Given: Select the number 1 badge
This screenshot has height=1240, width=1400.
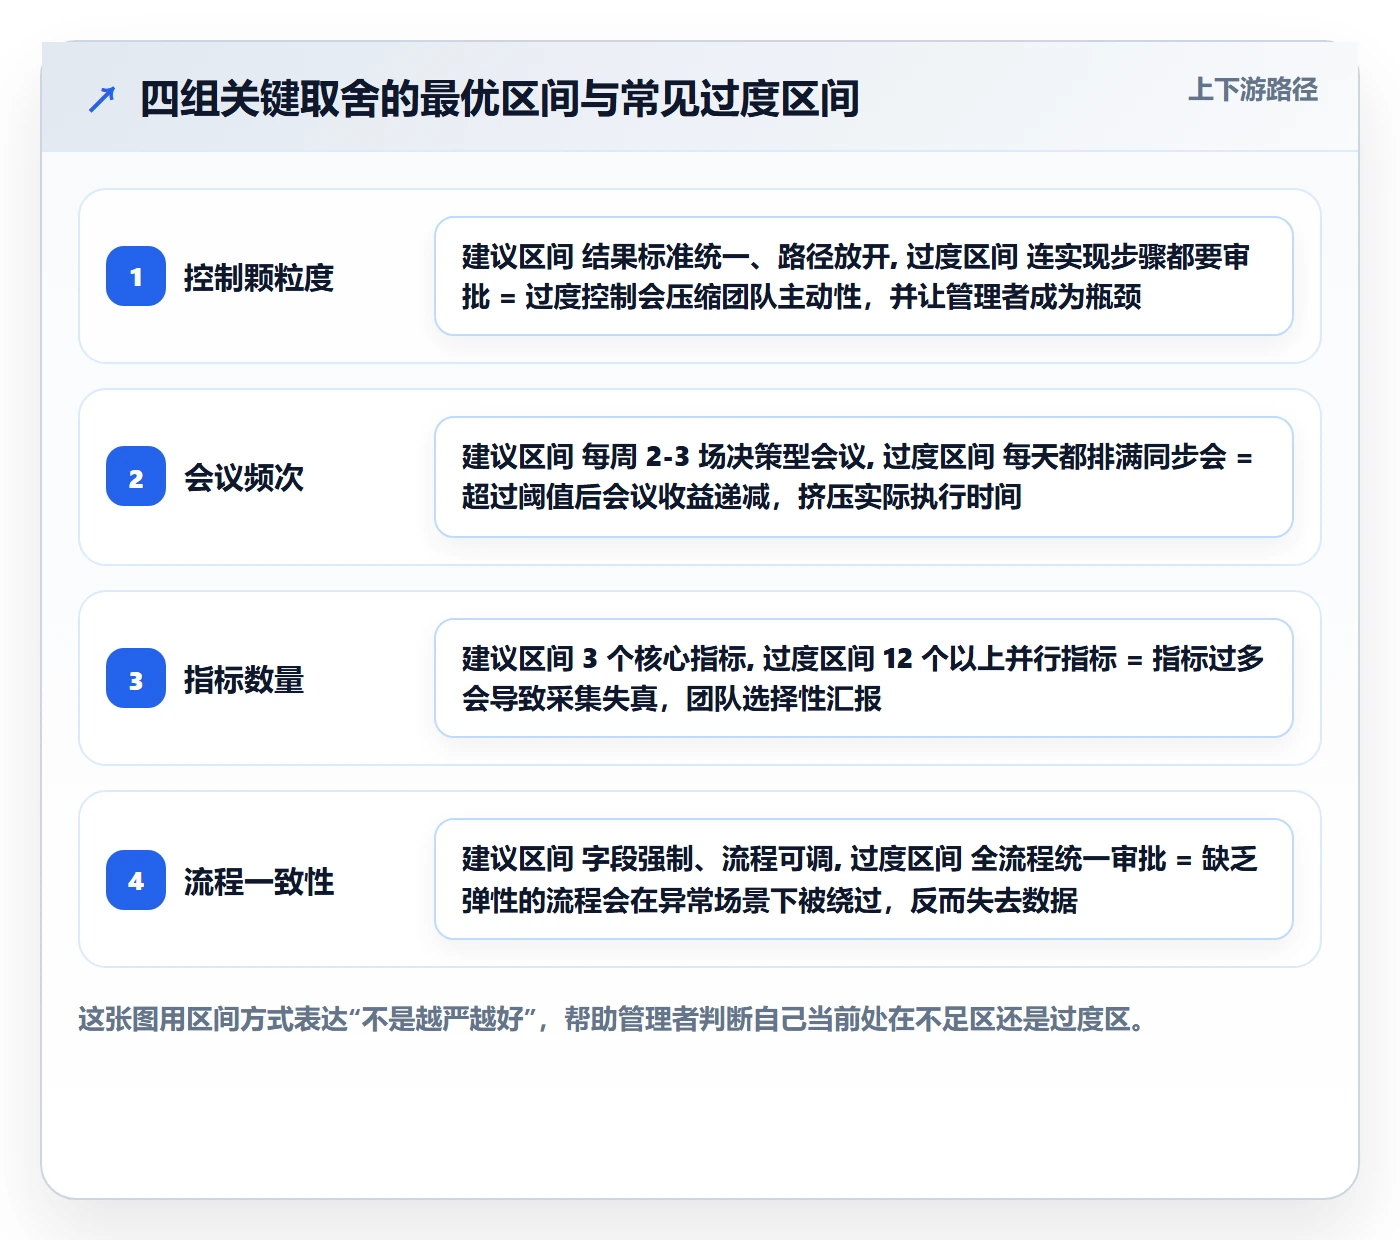Looking at the screenshot, I should coord(136,276).
